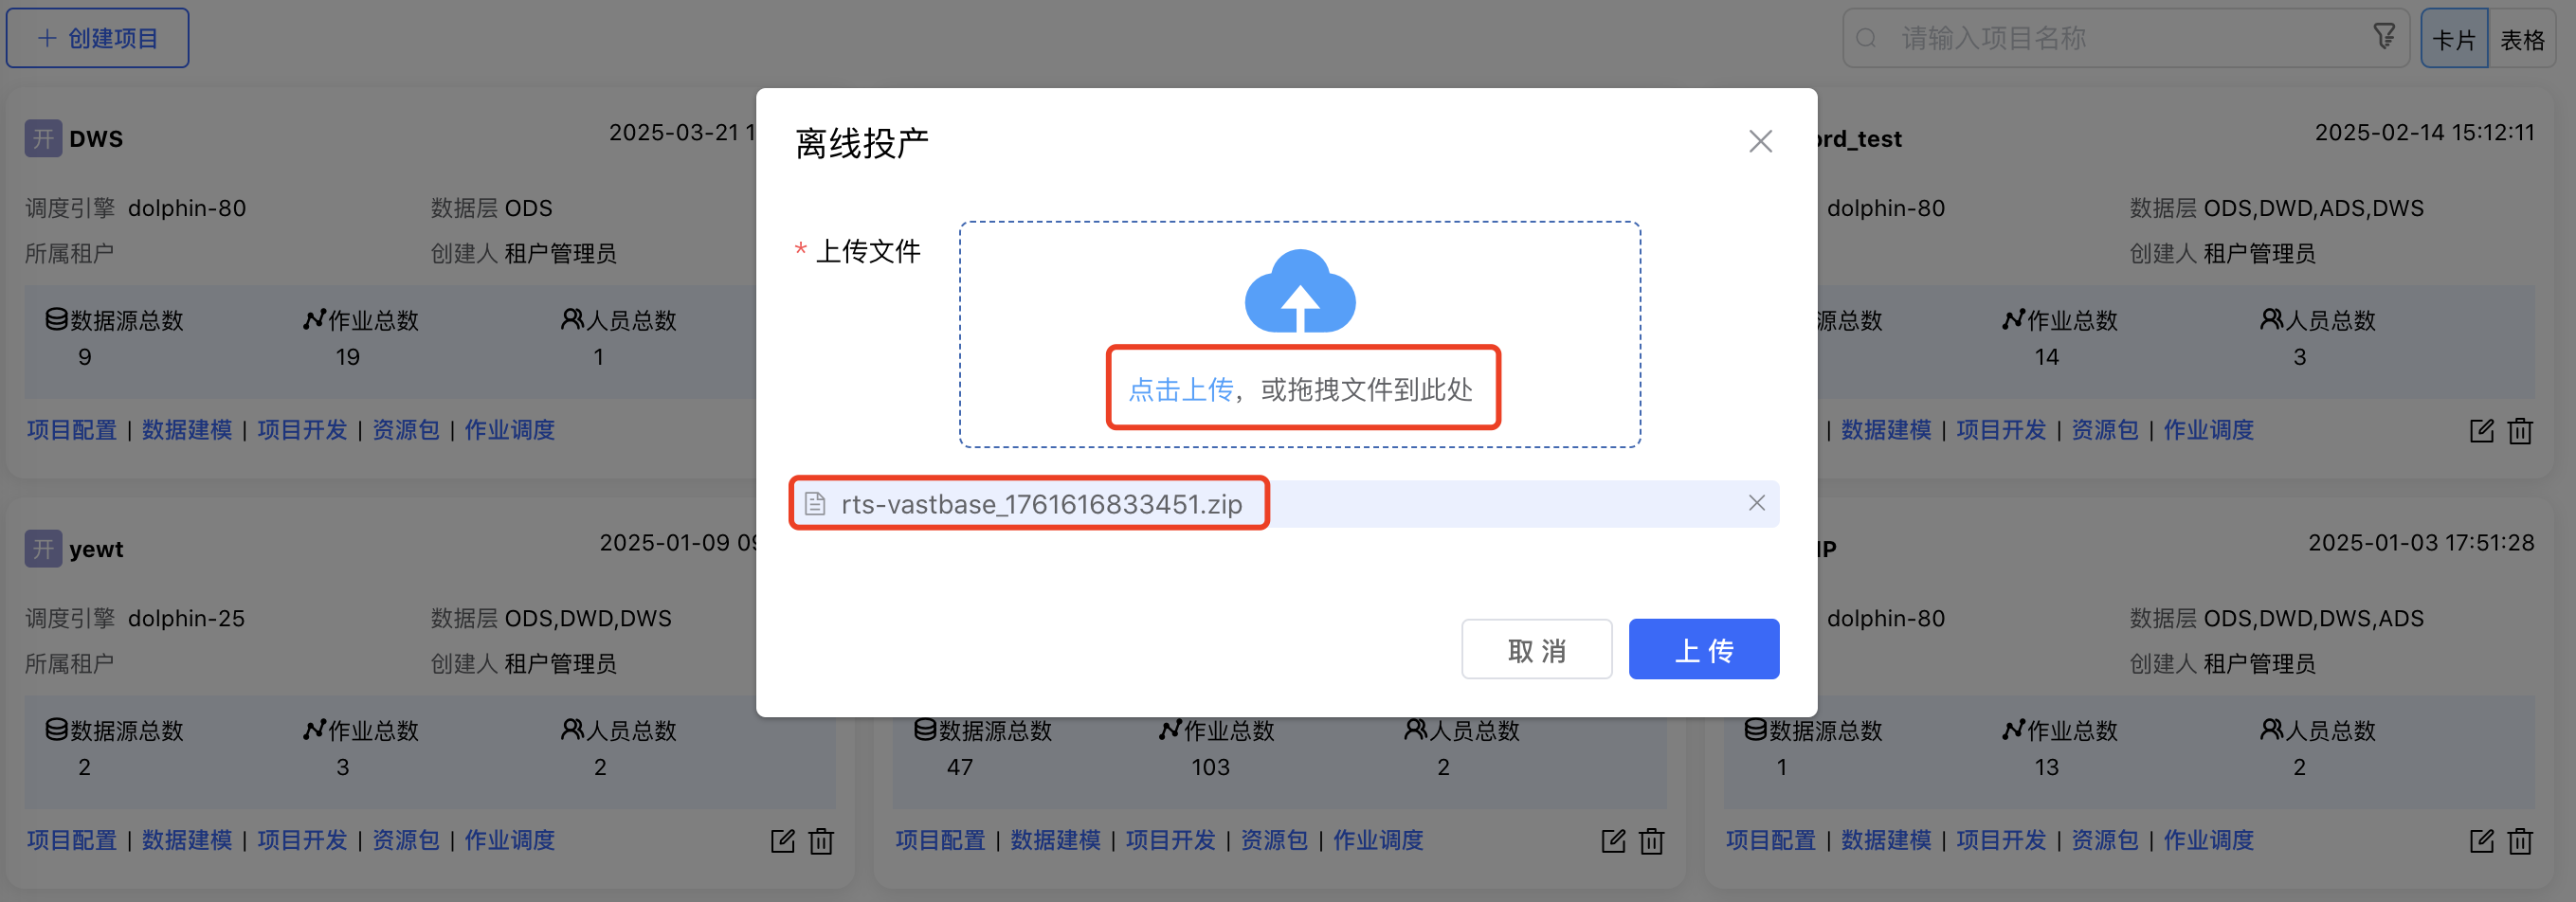
Task: Click the filter icon in search box
Action: coord(2384,38)
